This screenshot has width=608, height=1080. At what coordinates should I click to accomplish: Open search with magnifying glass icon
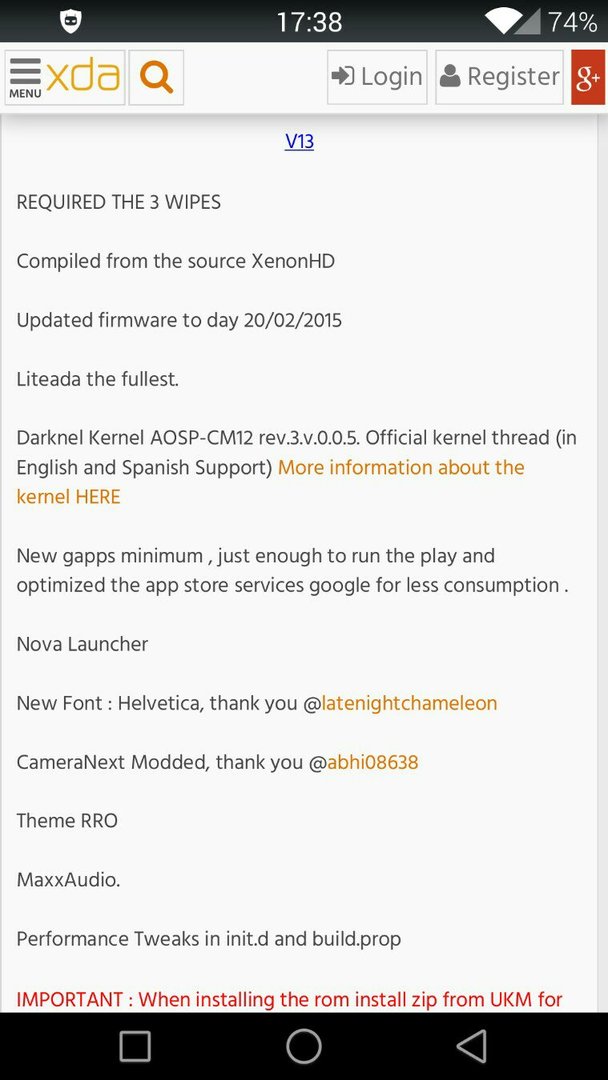pos(156,77)
